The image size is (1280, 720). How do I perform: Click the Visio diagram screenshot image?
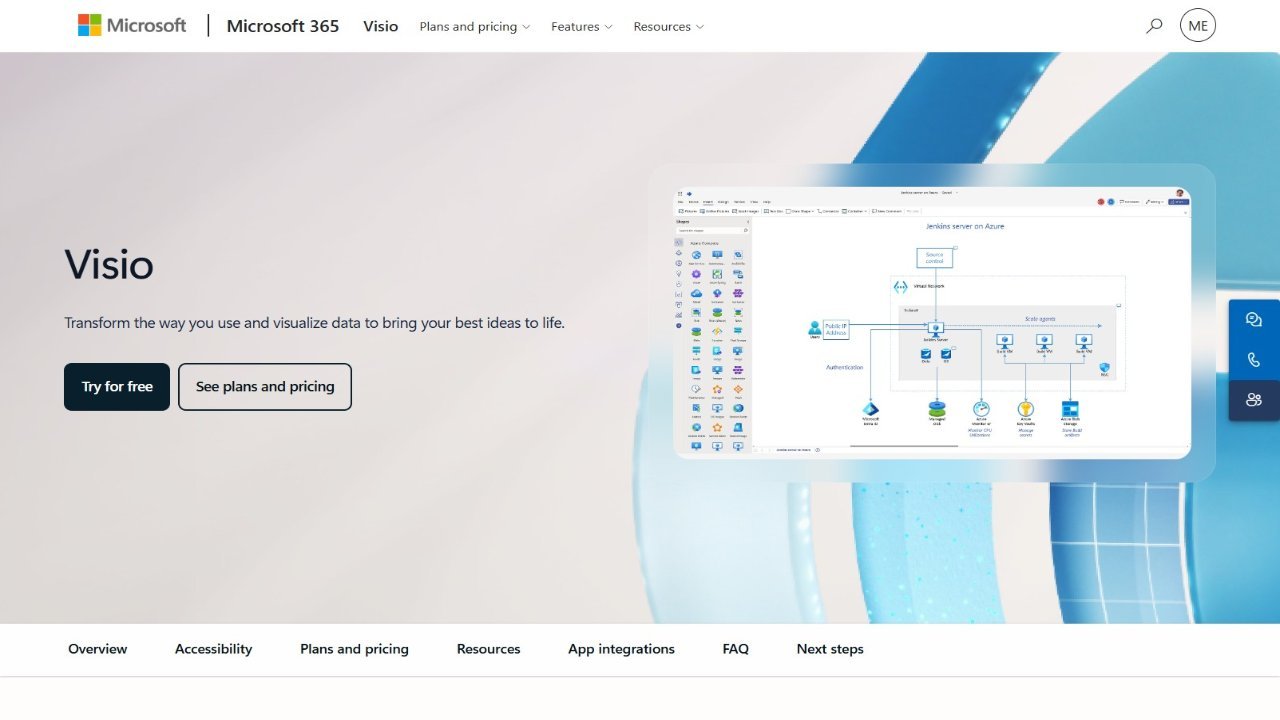point(932,323)
